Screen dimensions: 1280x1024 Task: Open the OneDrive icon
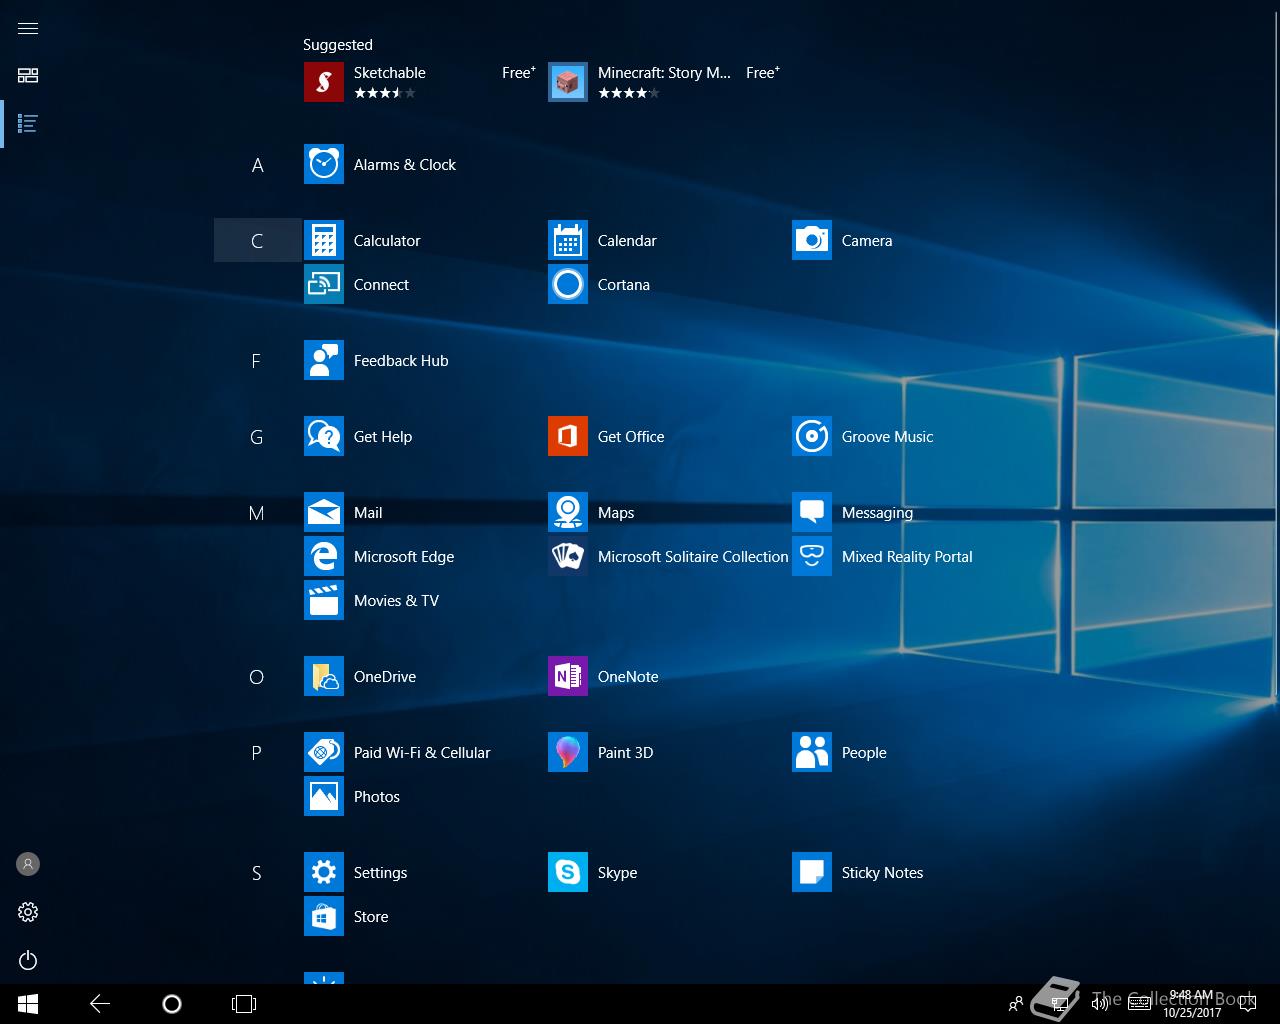(x=324, y=676)
